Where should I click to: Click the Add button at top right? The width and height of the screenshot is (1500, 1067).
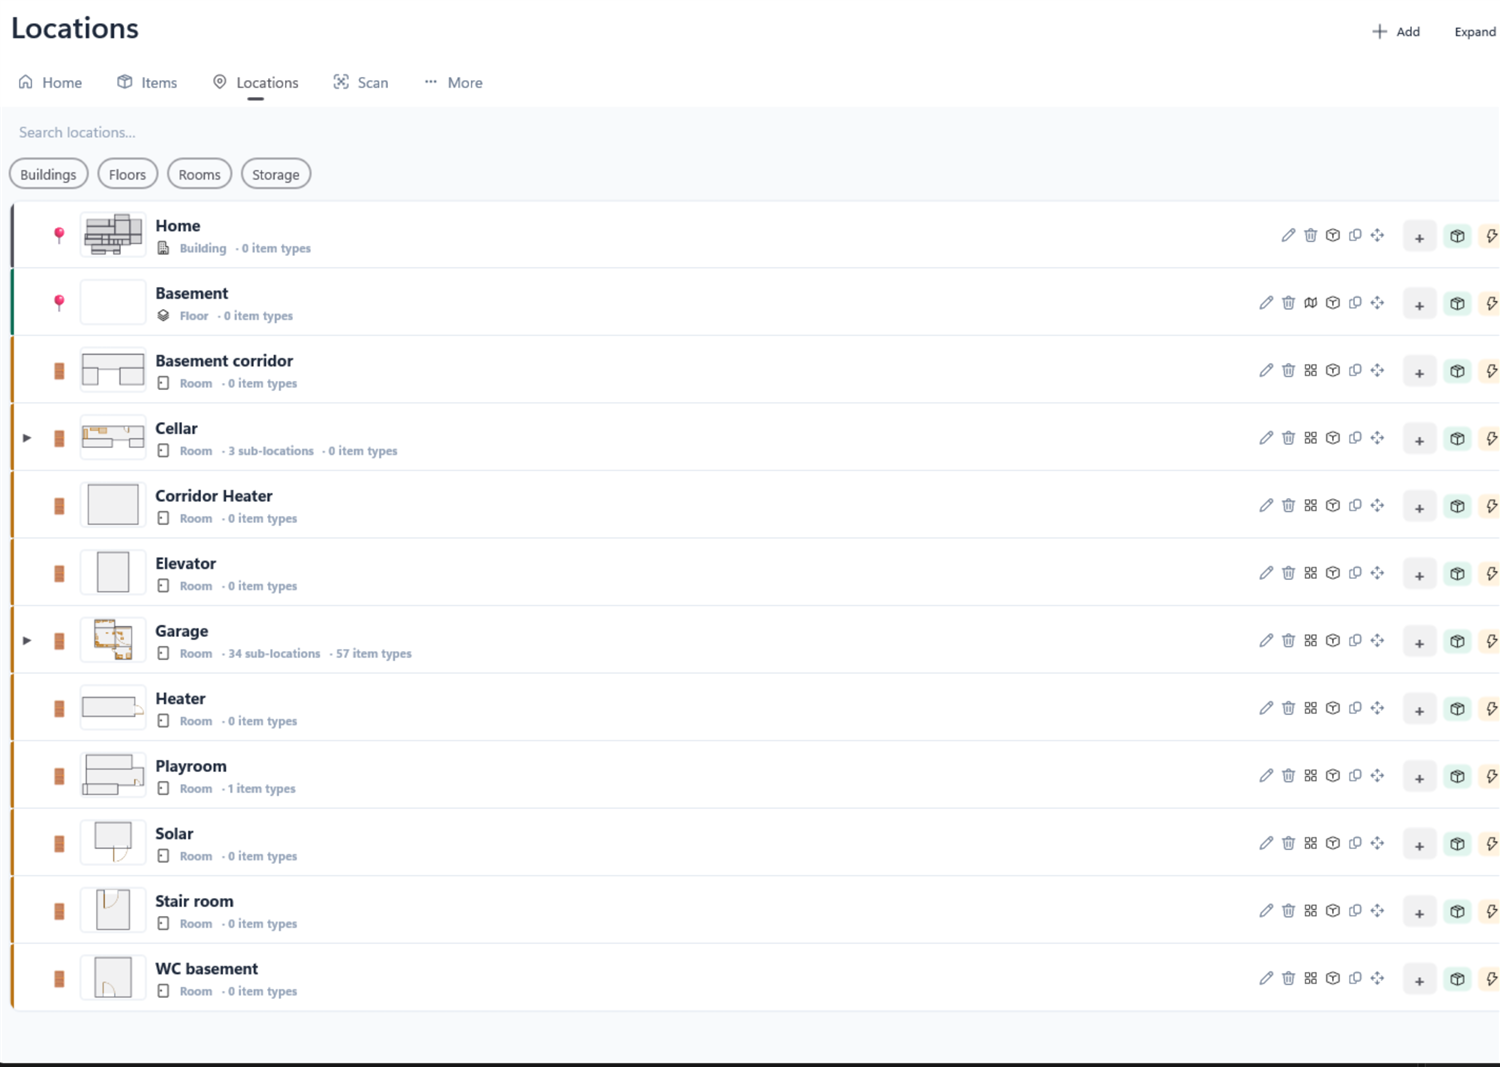(1396, 31)
